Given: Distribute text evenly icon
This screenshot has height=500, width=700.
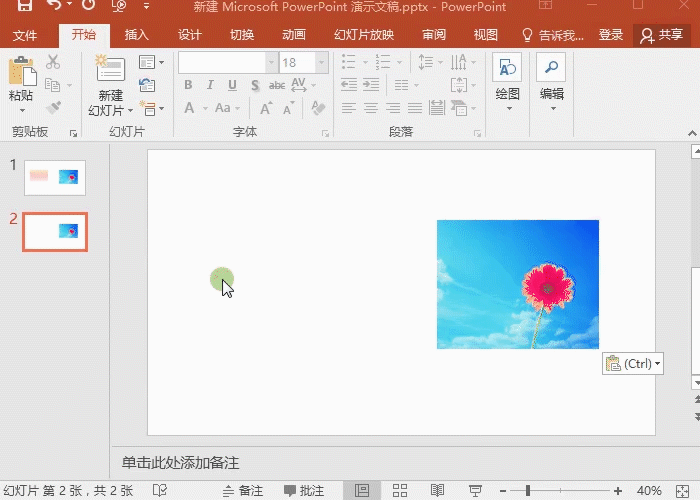Looking at the screenshot, I should pyautogui.click(x=437, y=108).
